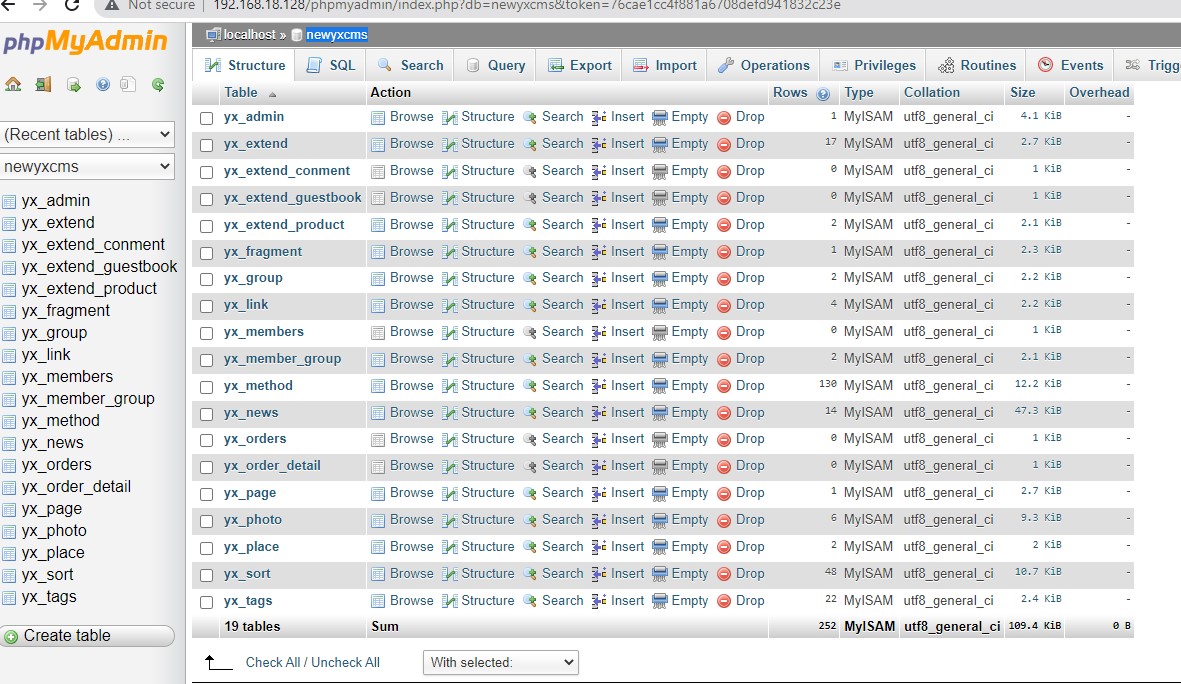Log out using the exit door icon
This screenshot has height=684, width=1181.
tap(44, 84)
